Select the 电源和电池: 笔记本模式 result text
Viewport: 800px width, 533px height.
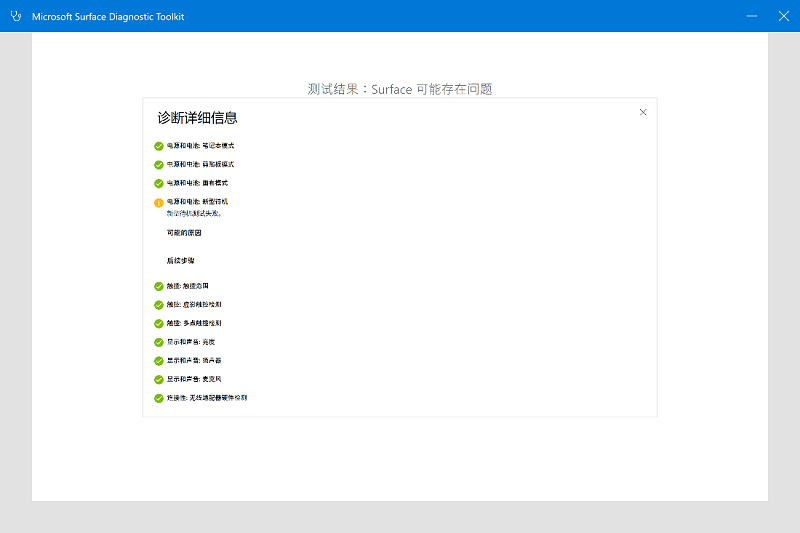click(201, 146)
